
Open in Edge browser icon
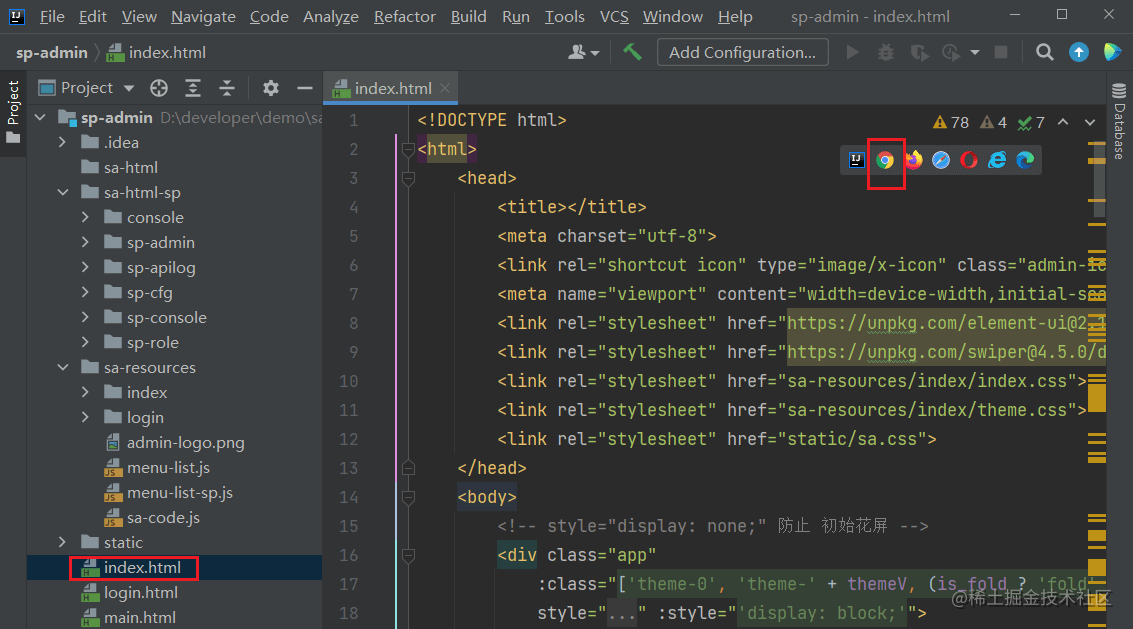pos(1025,160)
